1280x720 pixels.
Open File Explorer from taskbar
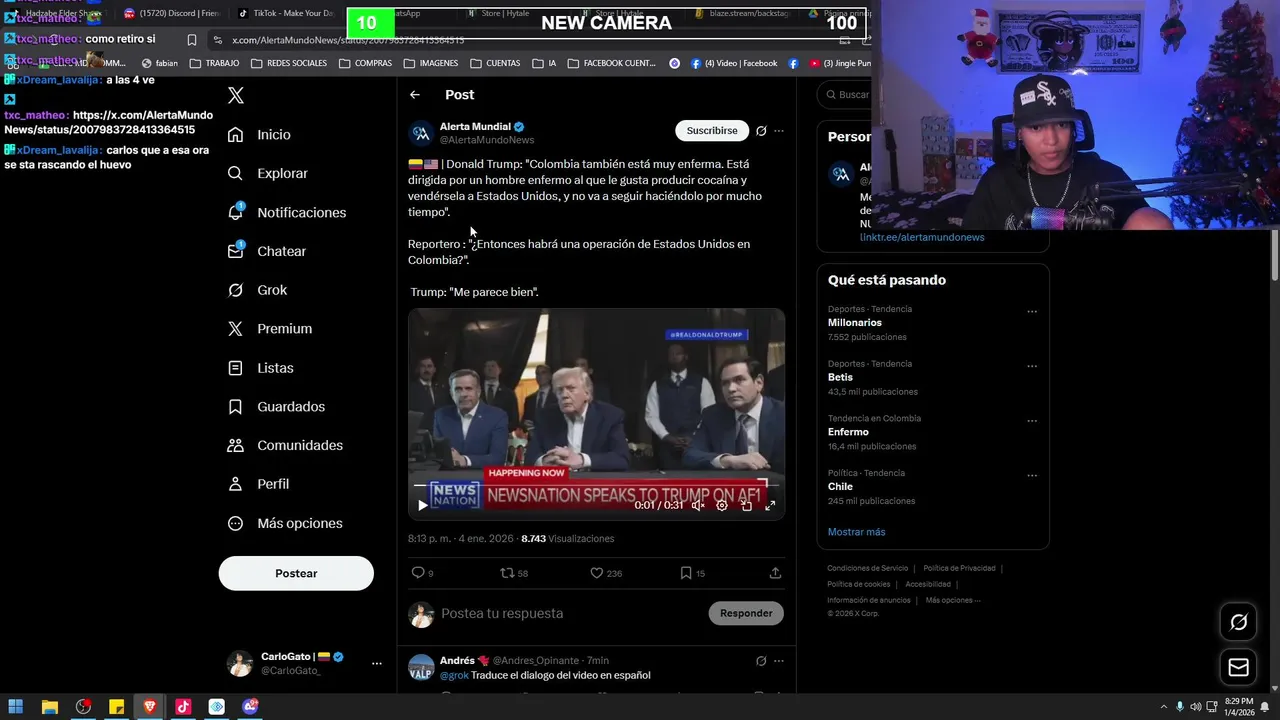49,707
